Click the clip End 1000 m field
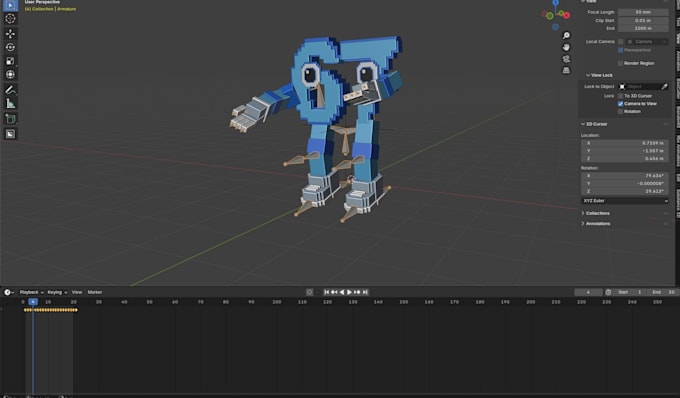Screen dimensions: 680x398 [x=643, y=28]
